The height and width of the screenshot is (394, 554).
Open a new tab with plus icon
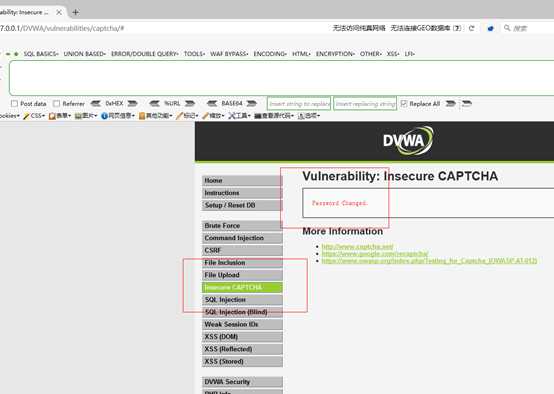pyautogui.click(x=75, y=12)
